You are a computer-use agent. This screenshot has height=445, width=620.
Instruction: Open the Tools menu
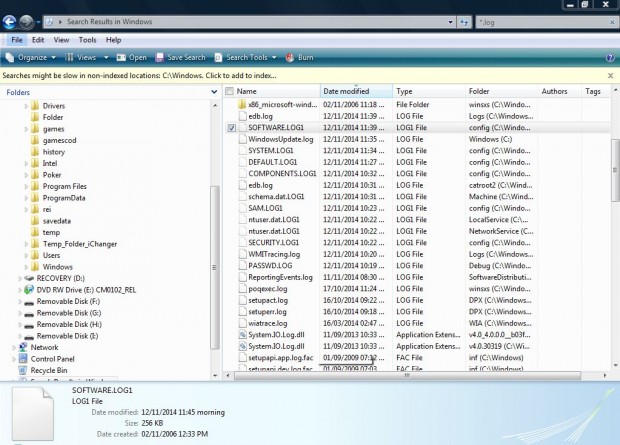coord(87,40)
